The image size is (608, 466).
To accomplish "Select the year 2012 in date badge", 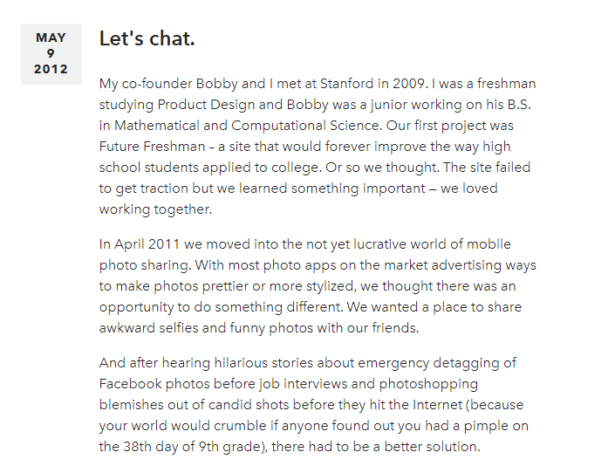I will [51, 69].
